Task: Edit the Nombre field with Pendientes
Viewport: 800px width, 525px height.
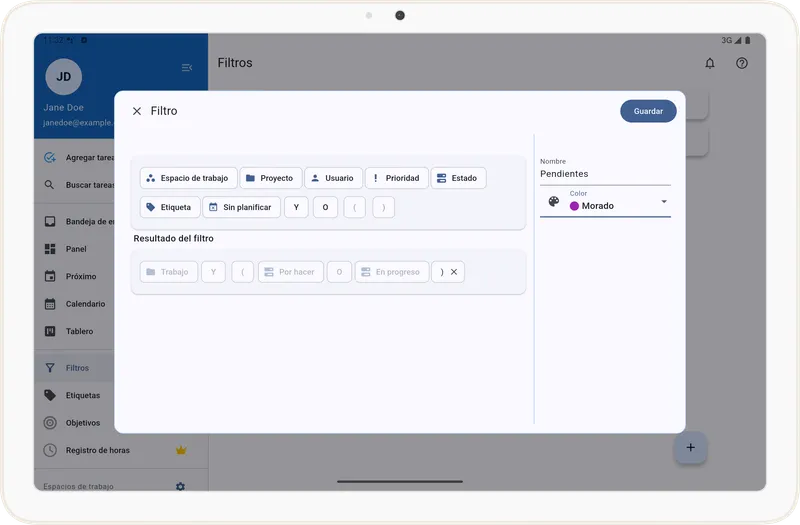Action: 604,173
